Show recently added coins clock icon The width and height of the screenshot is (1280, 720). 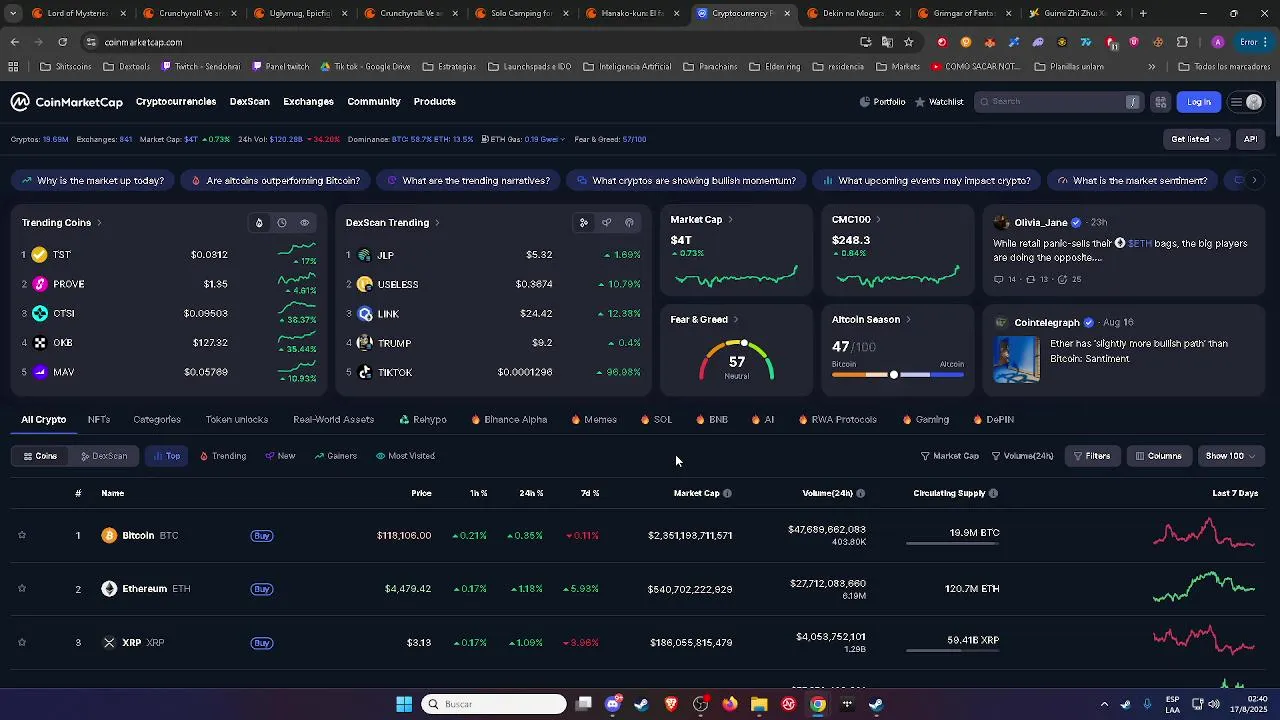coord(282,223)
